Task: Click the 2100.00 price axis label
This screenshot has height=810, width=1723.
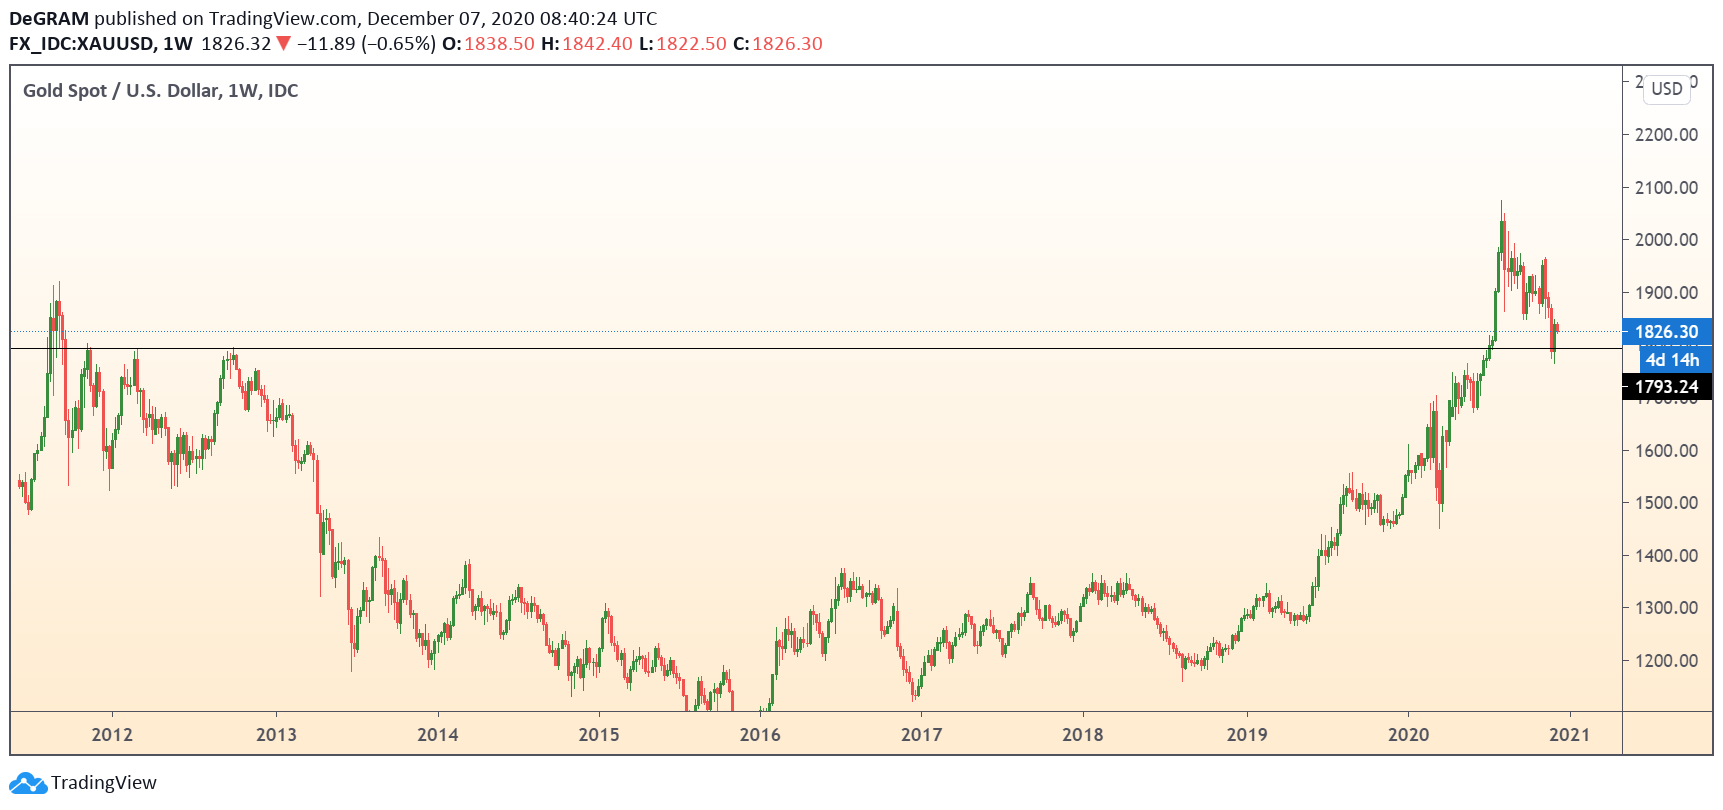Action: tap(1666, 188)
